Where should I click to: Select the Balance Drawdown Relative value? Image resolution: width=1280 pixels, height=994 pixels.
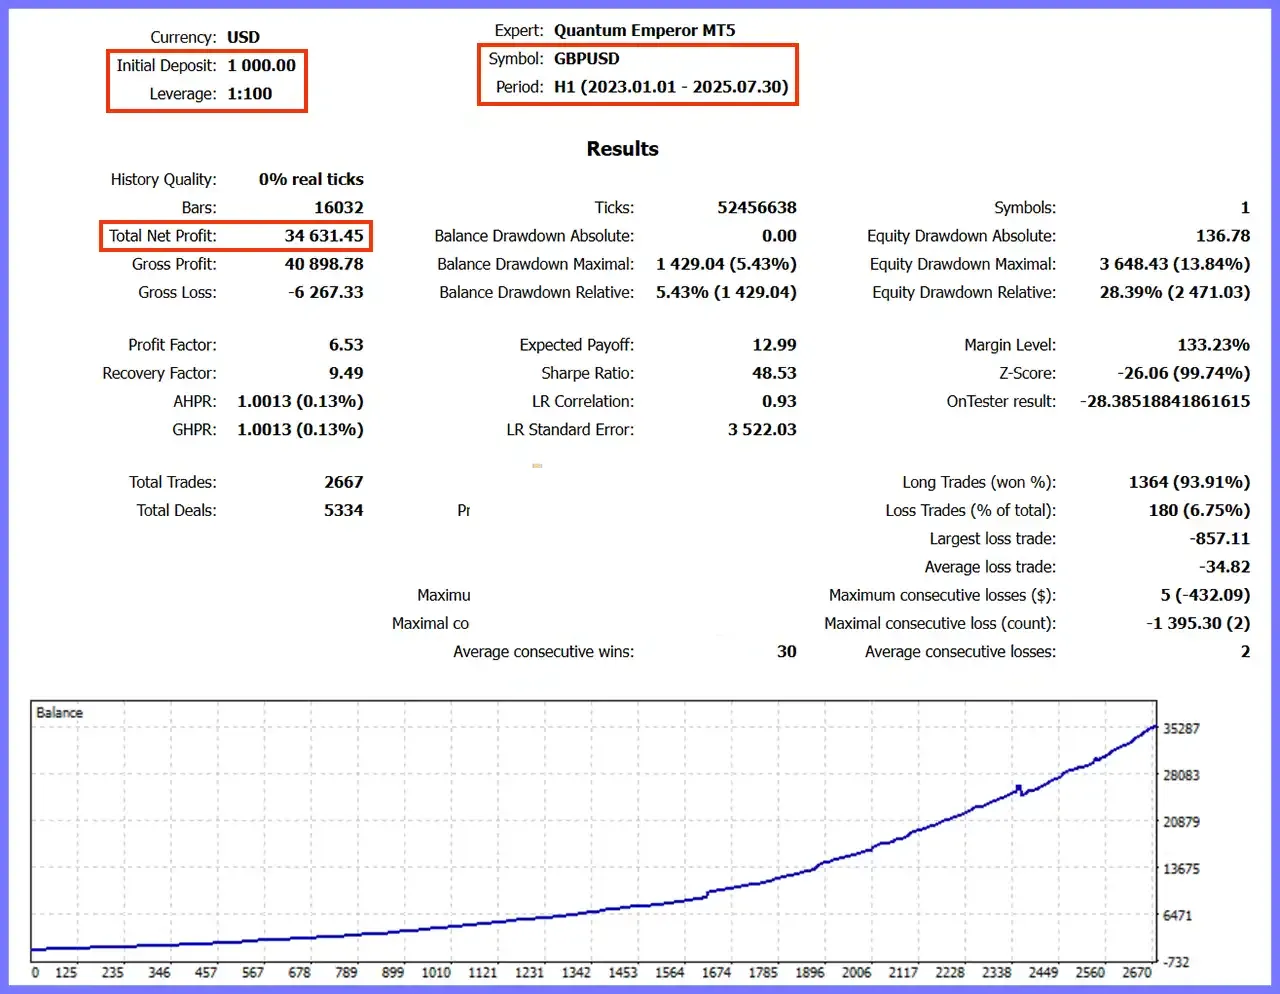(x=726, y=292)
